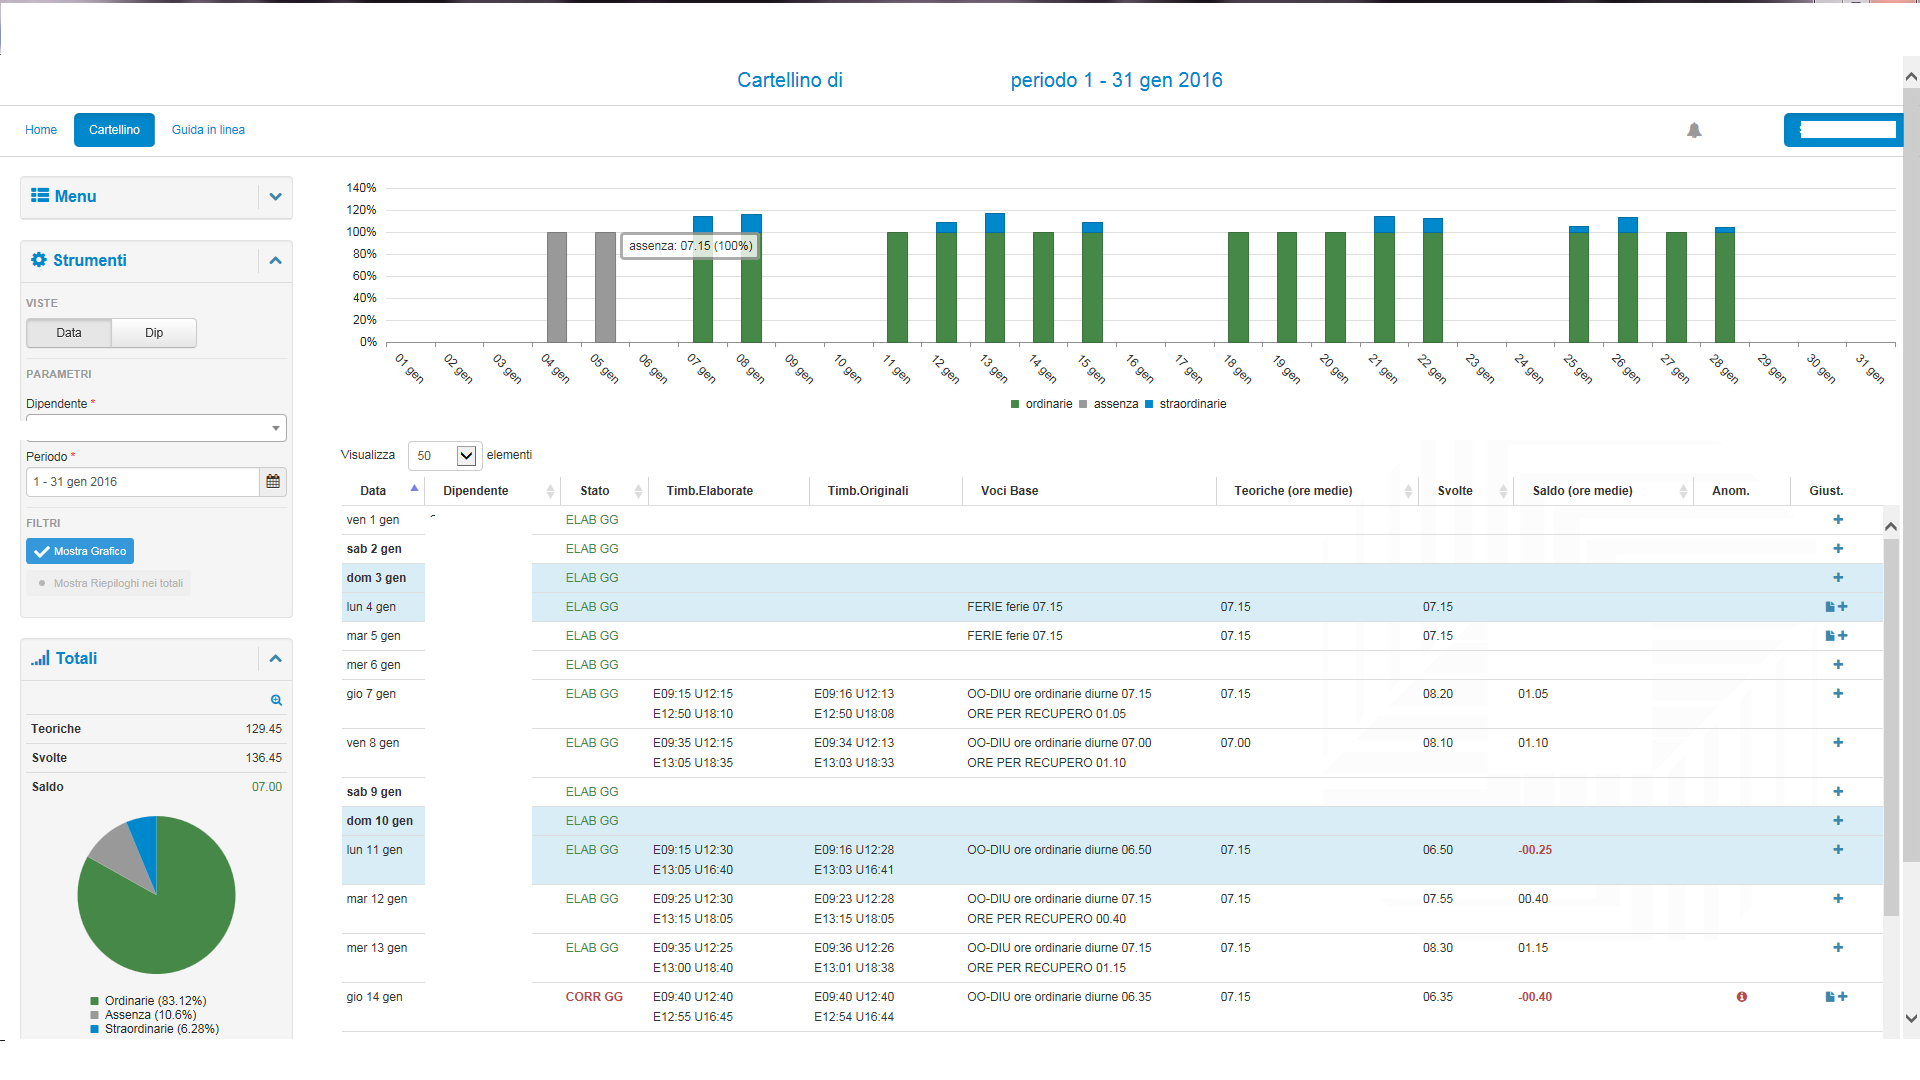Go to Home page
1920x1080 pixels.
pyautogui.click(x=41, y=130)
